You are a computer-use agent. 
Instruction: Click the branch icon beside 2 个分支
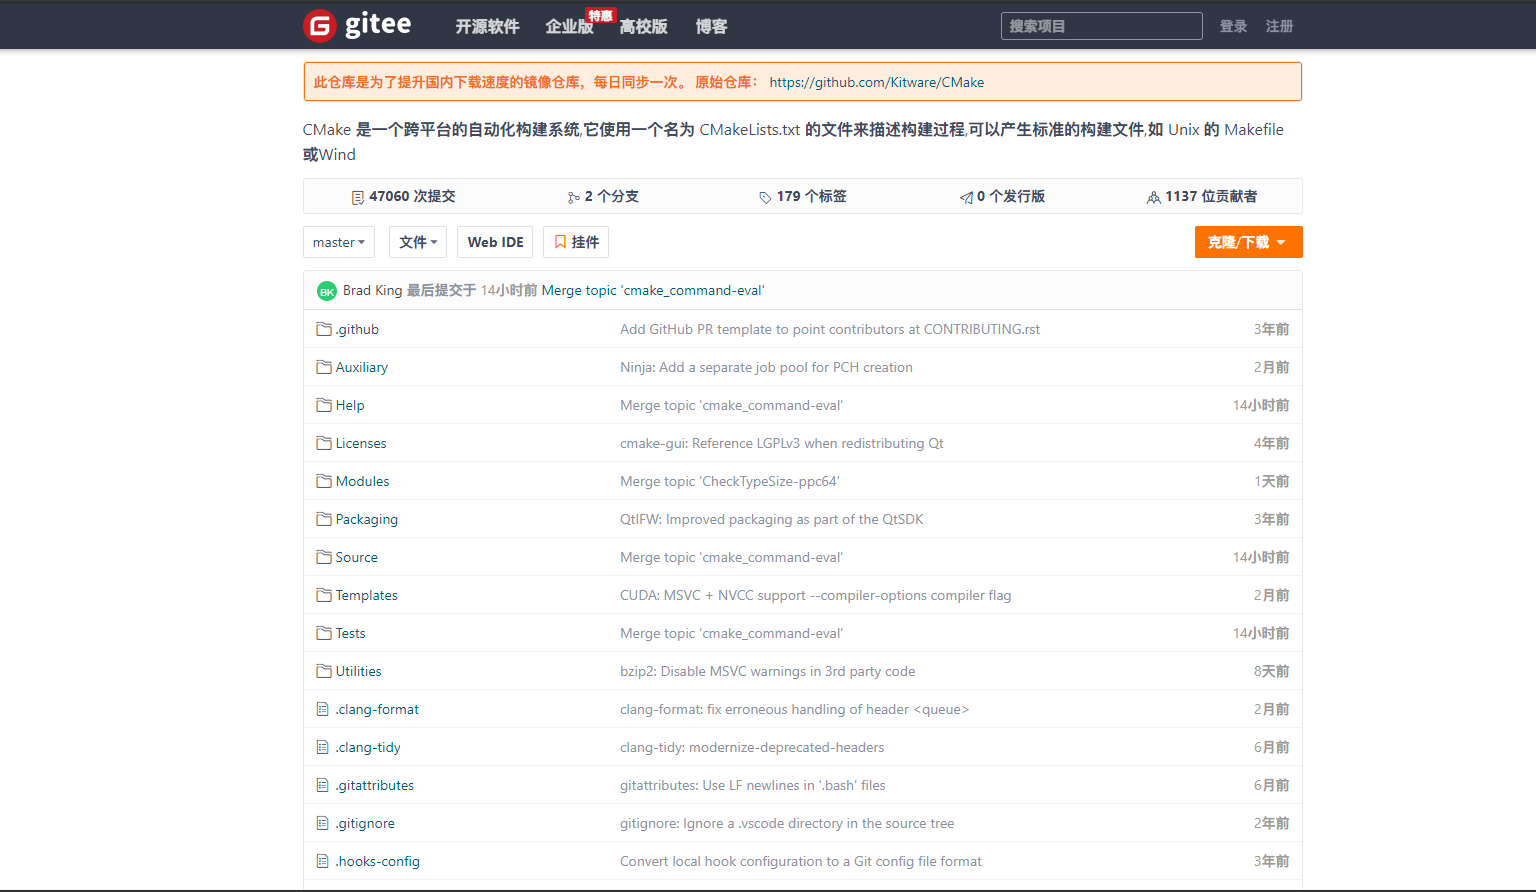click(x=574, y=196)
